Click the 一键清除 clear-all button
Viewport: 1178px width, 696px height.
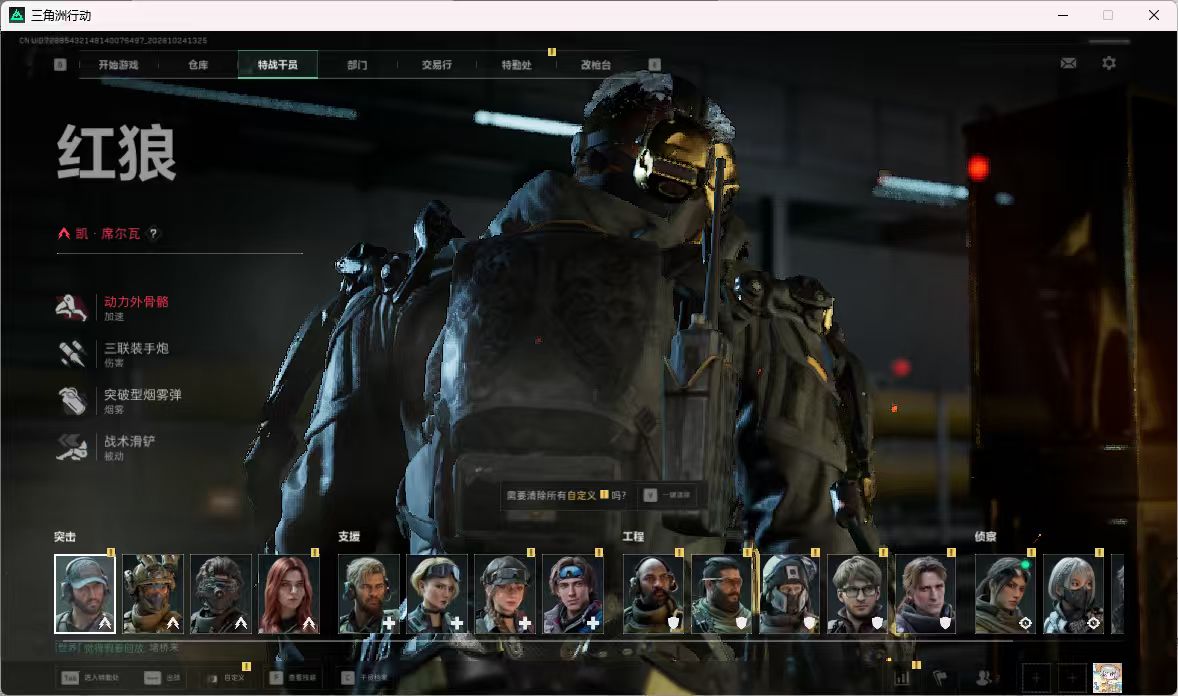(667, 495)
